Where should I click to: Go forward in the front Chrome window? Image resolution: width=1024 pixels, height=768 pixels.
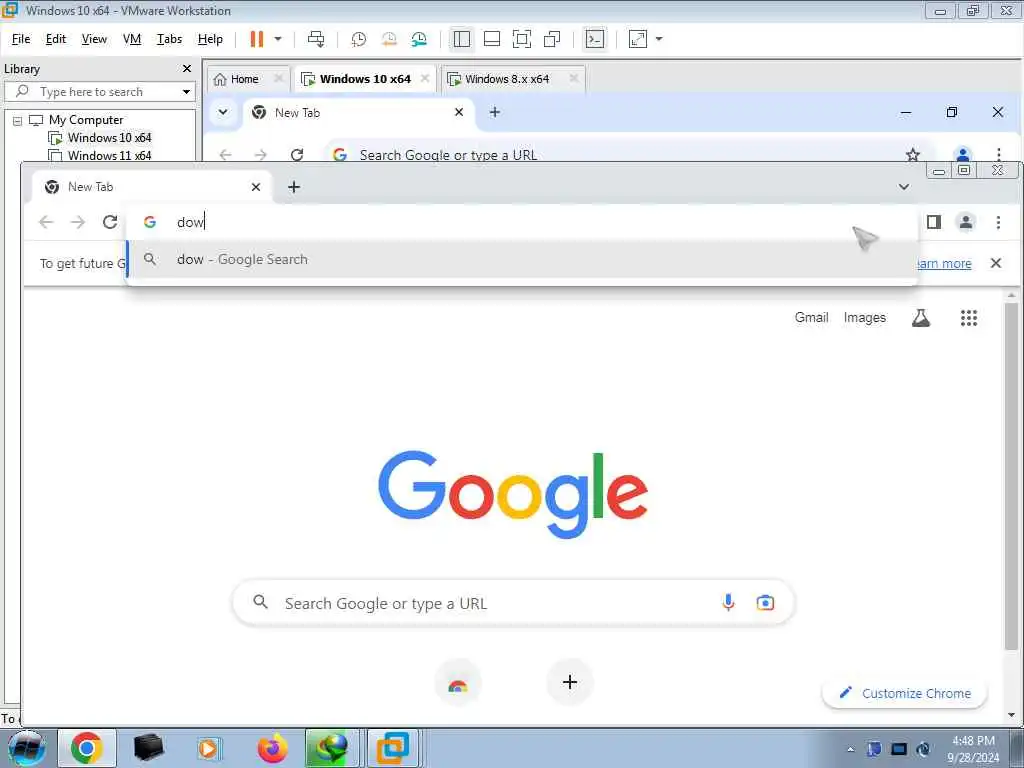(x=78, y=222)
